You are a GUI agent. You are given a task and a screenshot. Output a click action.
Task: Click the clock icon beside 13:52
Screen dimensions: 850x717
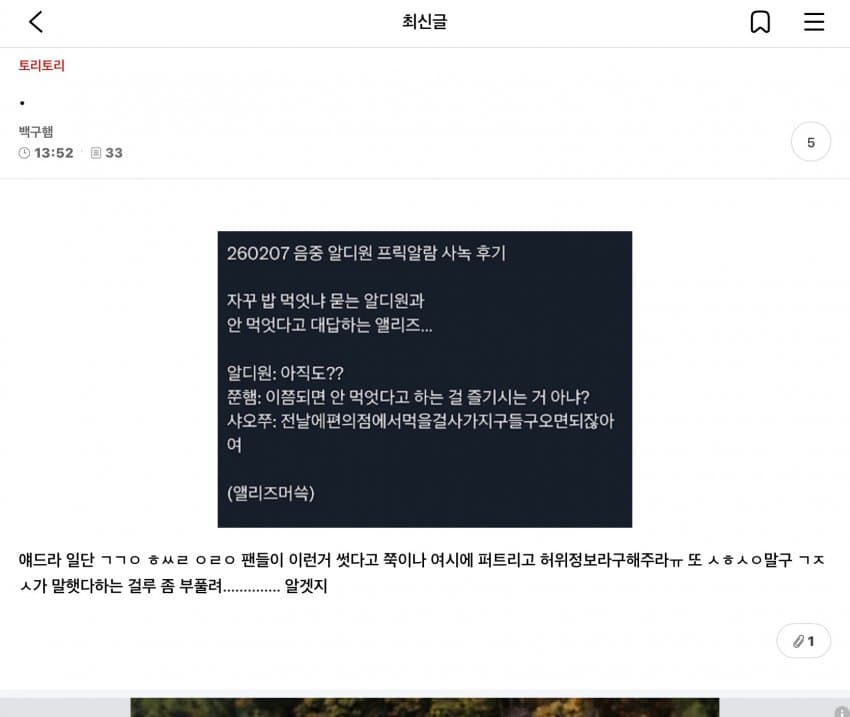coord(24,153)
